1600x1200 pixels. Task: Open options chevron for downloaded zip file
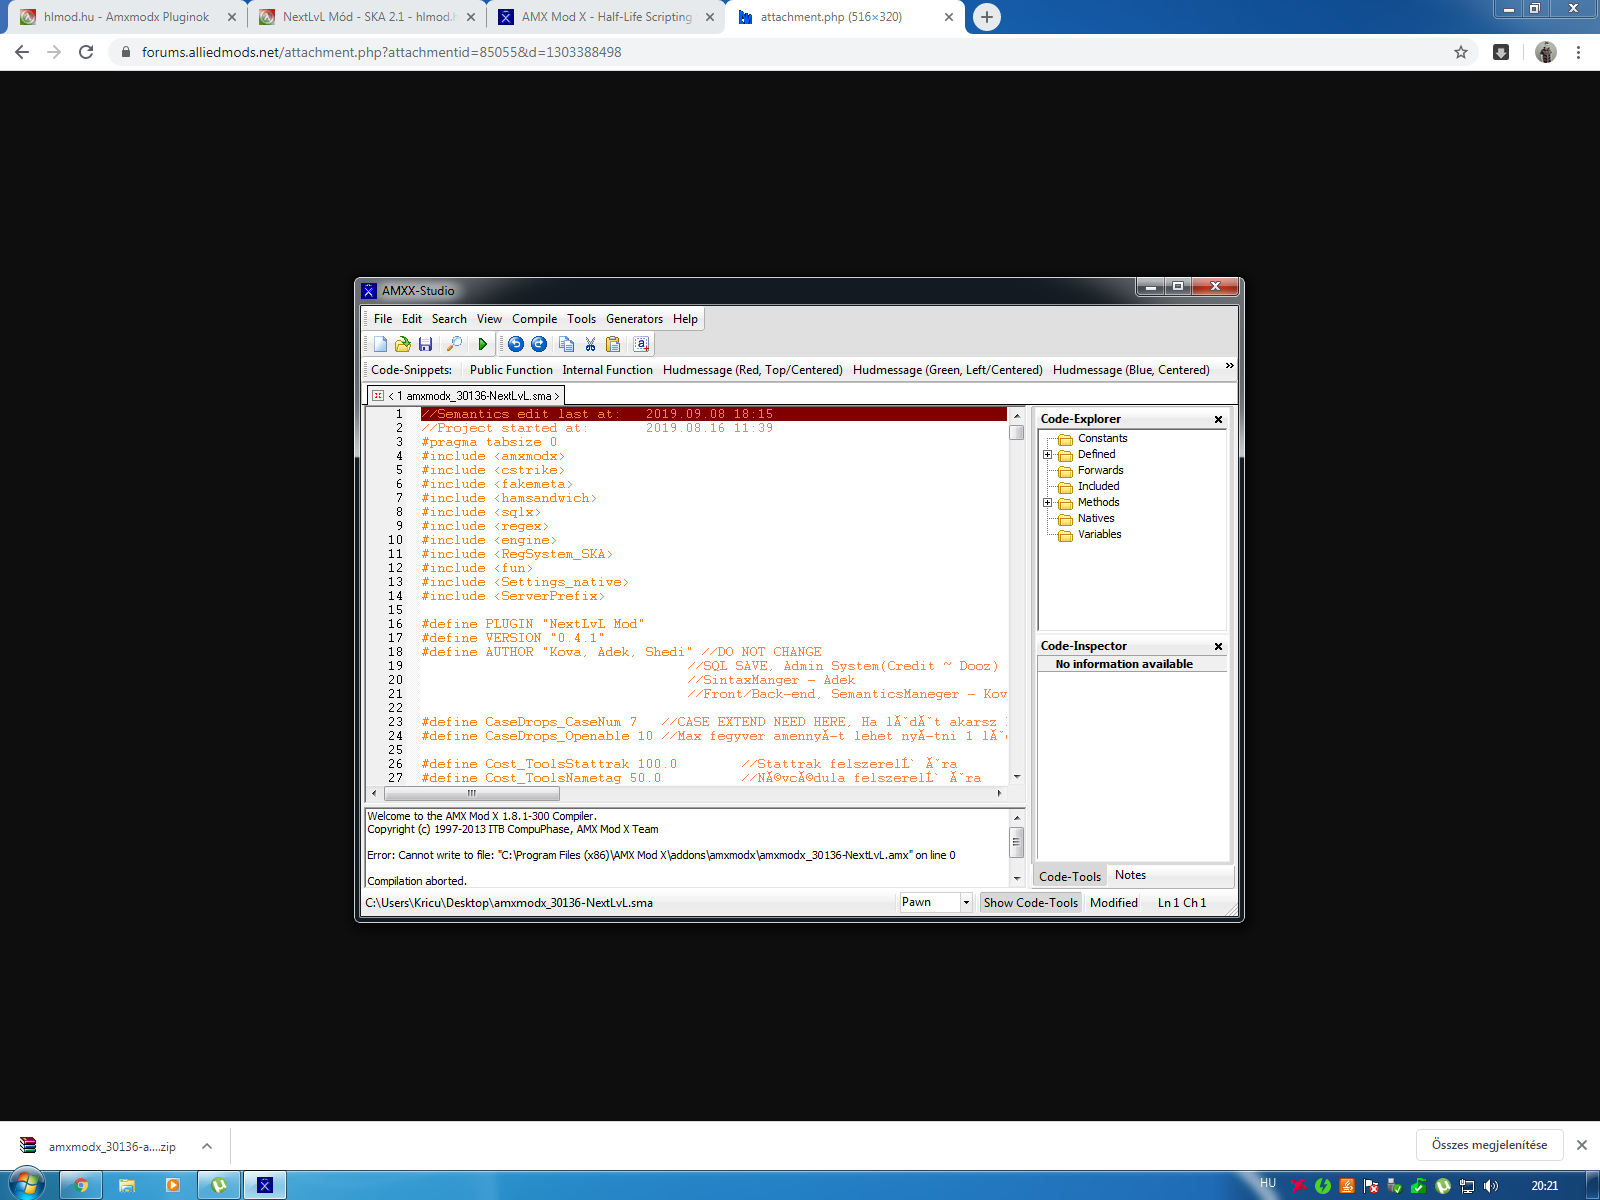pyautogui.click(x=207, y=1146)
